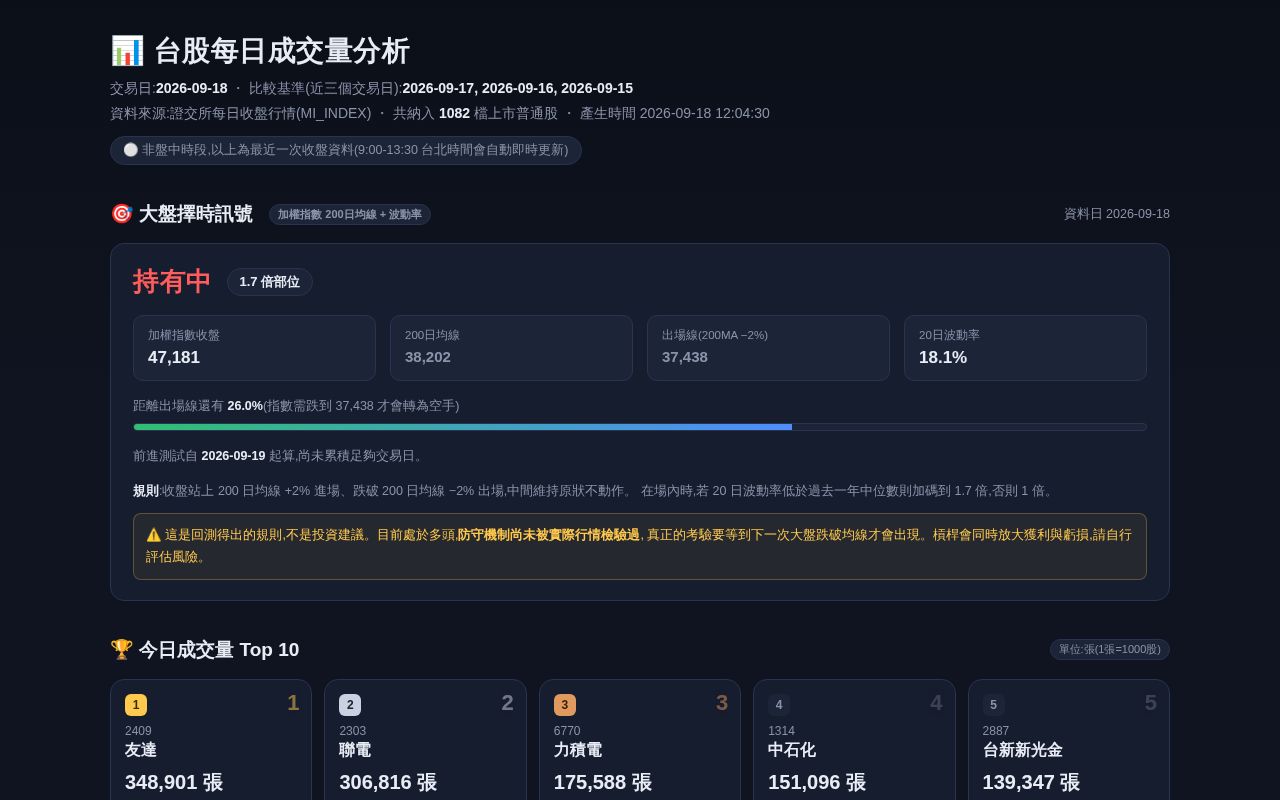Click bold text 防守機制尚未被實際行情檢驗過
1280x800 pixels.
(548, 535)
